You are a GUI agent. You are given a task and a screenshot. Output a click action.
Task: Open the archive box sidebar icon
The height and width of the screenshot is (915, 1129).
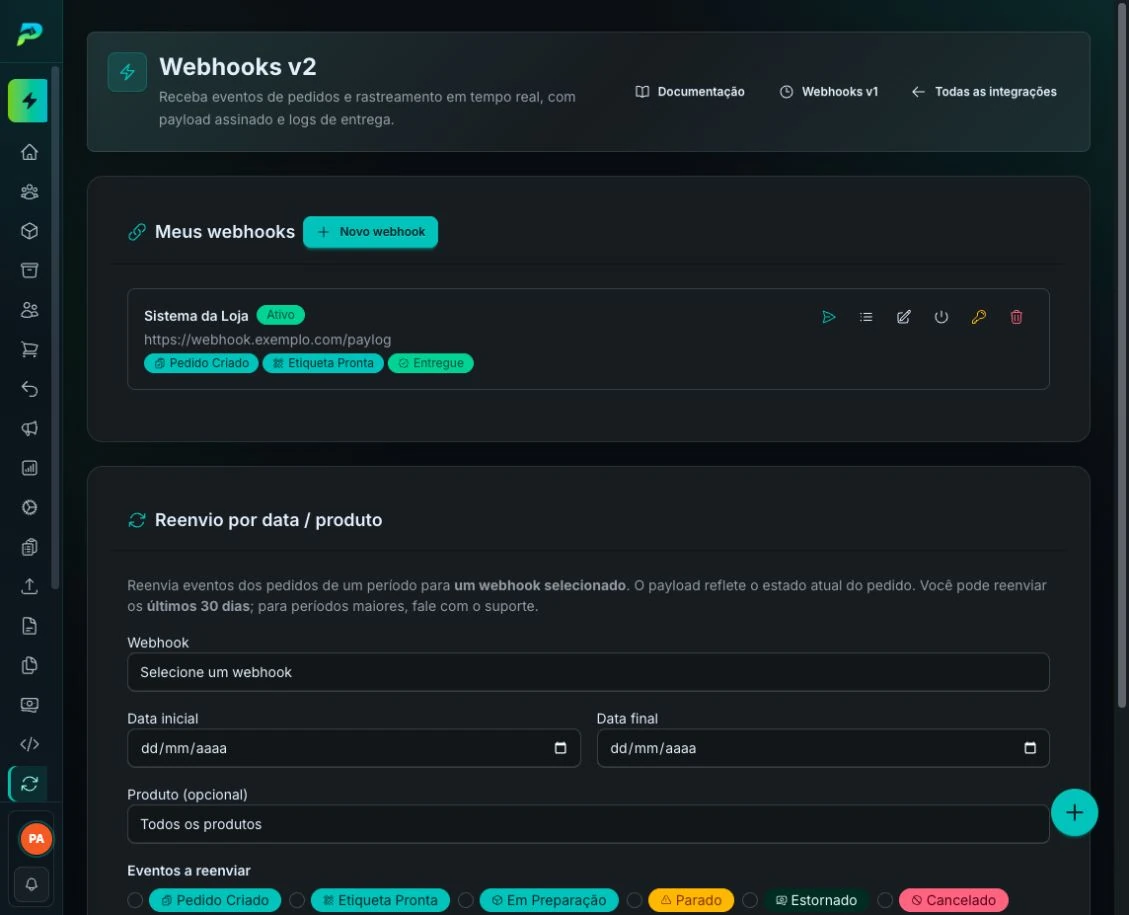pos(30,270)
